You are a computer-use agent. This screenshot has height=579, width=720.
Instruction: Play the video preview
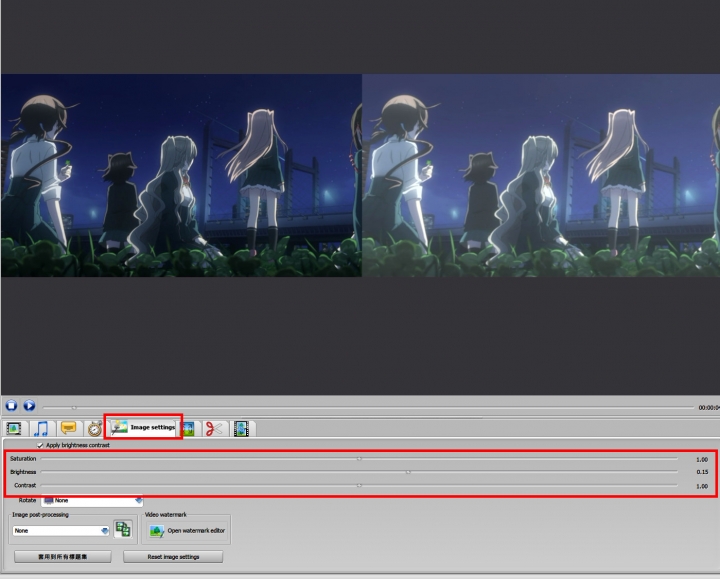pyautogui.click(x=29, y=405)
